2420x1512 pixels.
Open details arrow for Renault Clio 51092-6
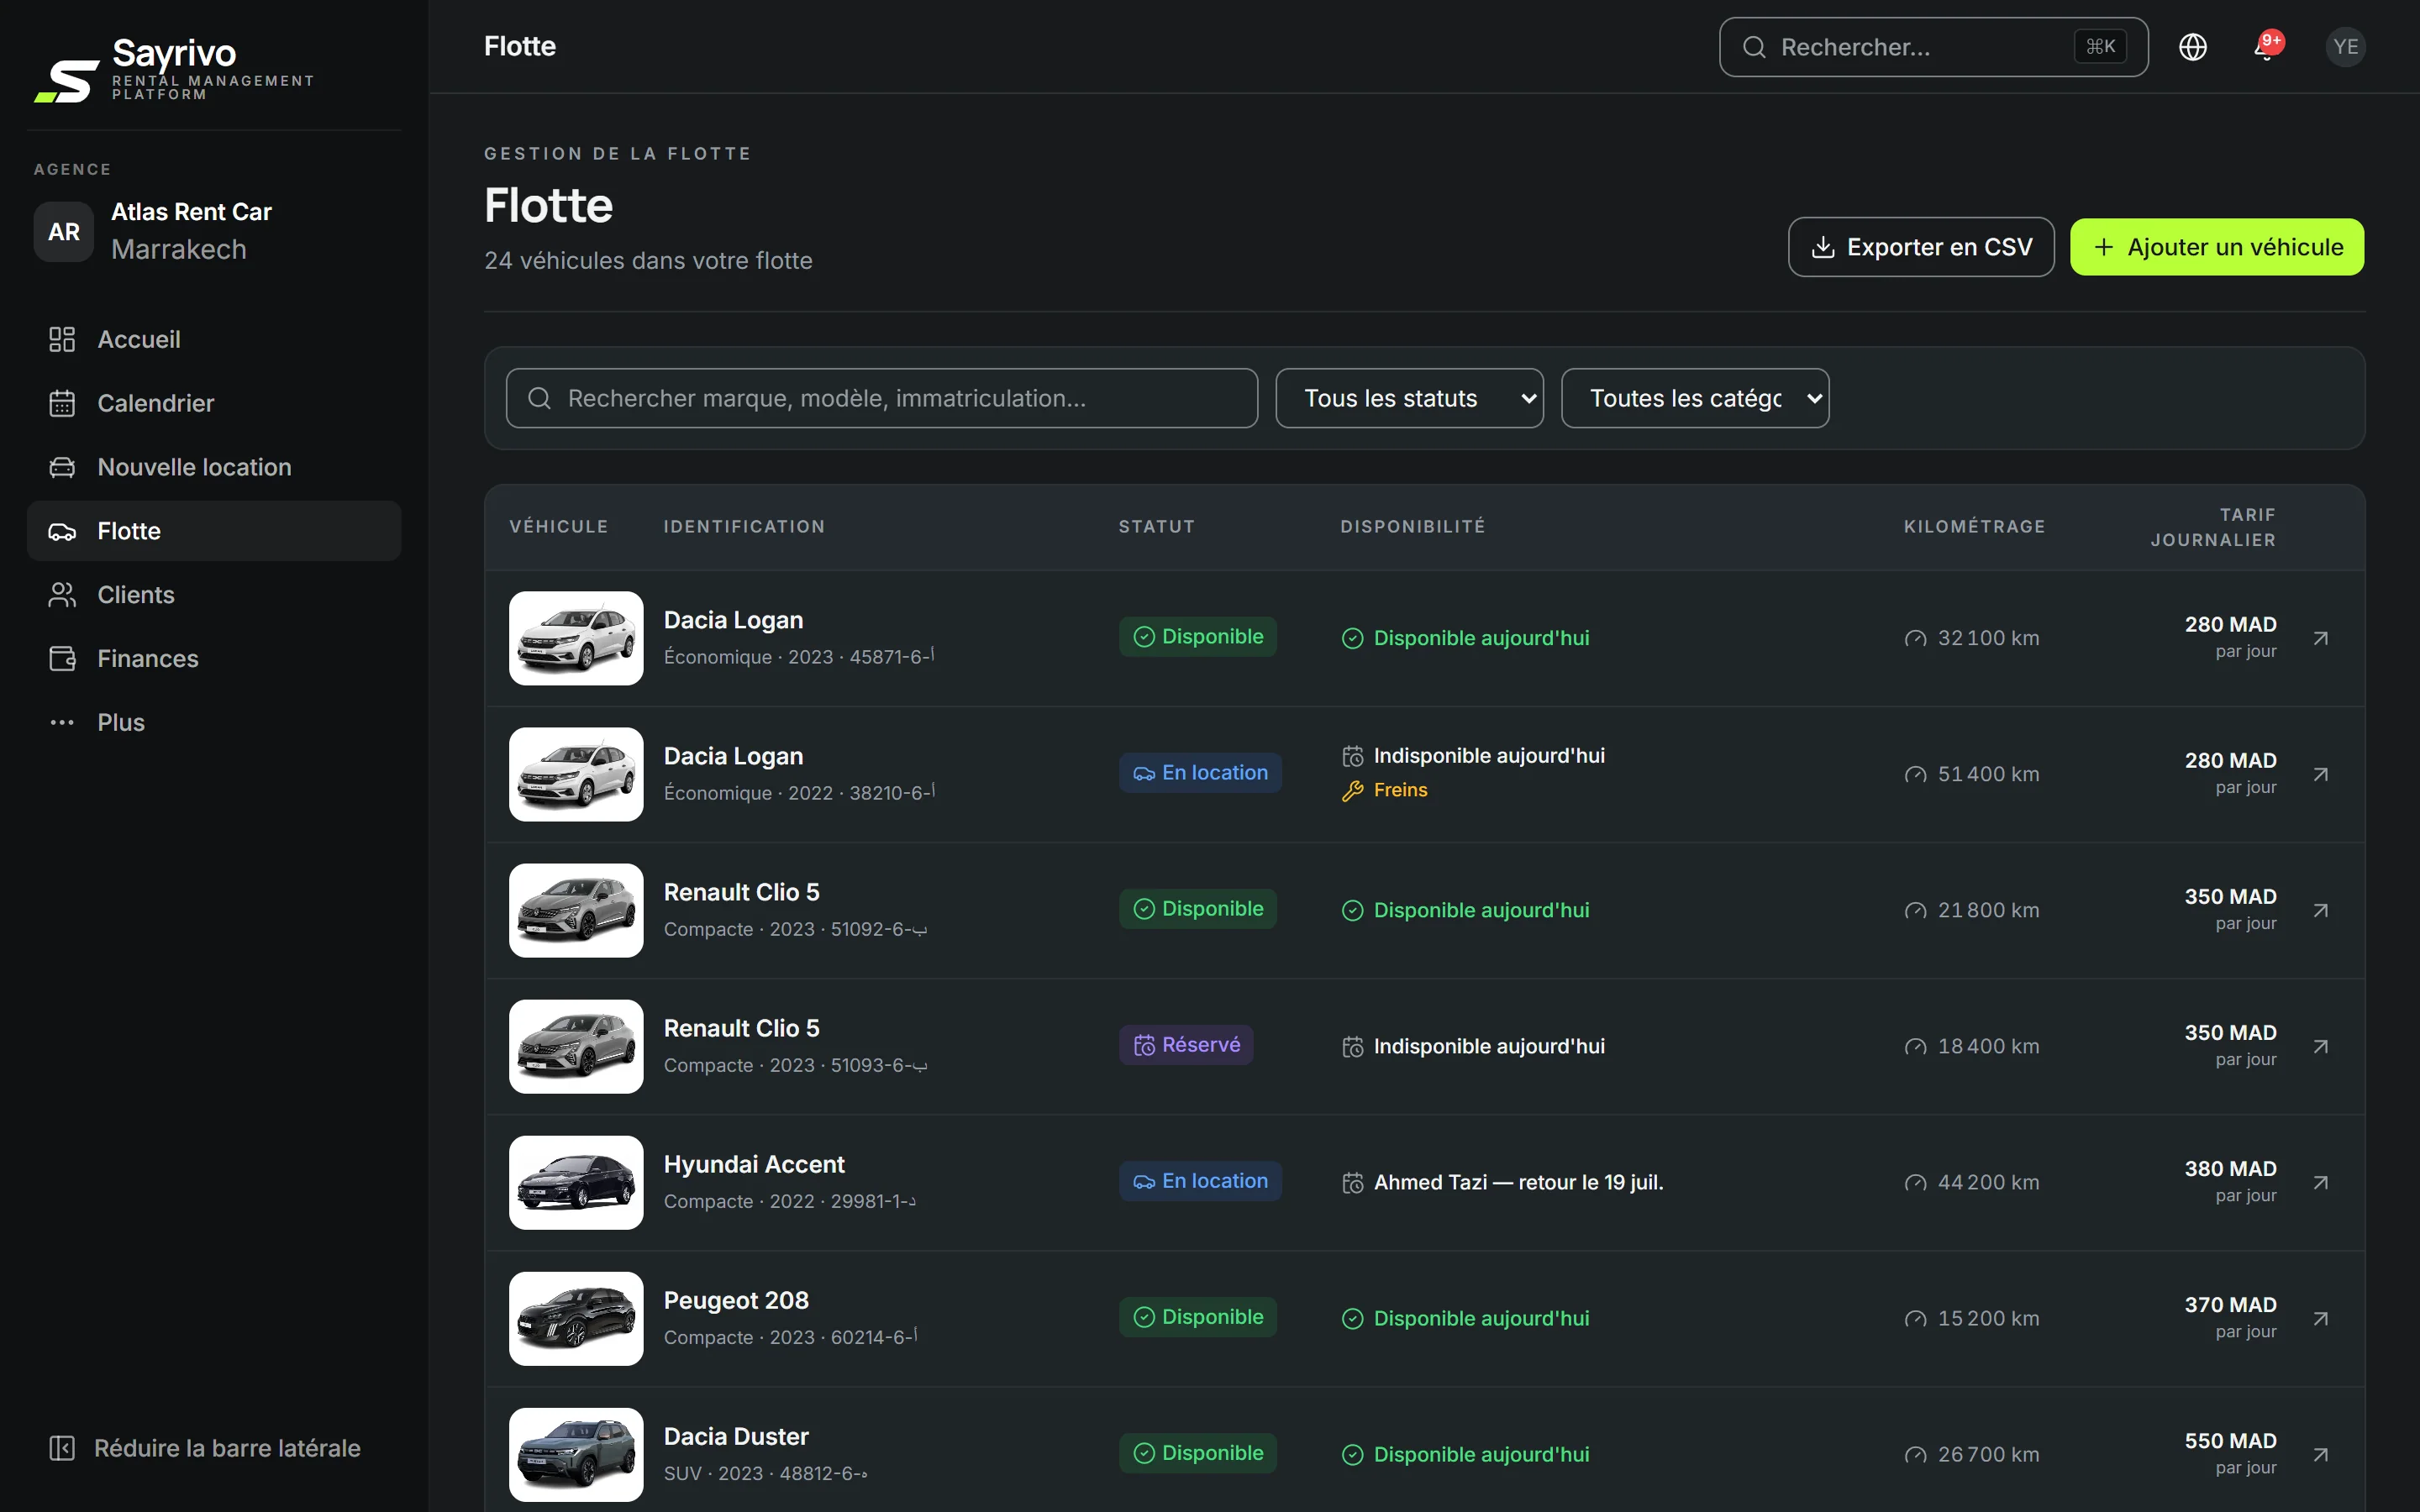pos(2321,910)
